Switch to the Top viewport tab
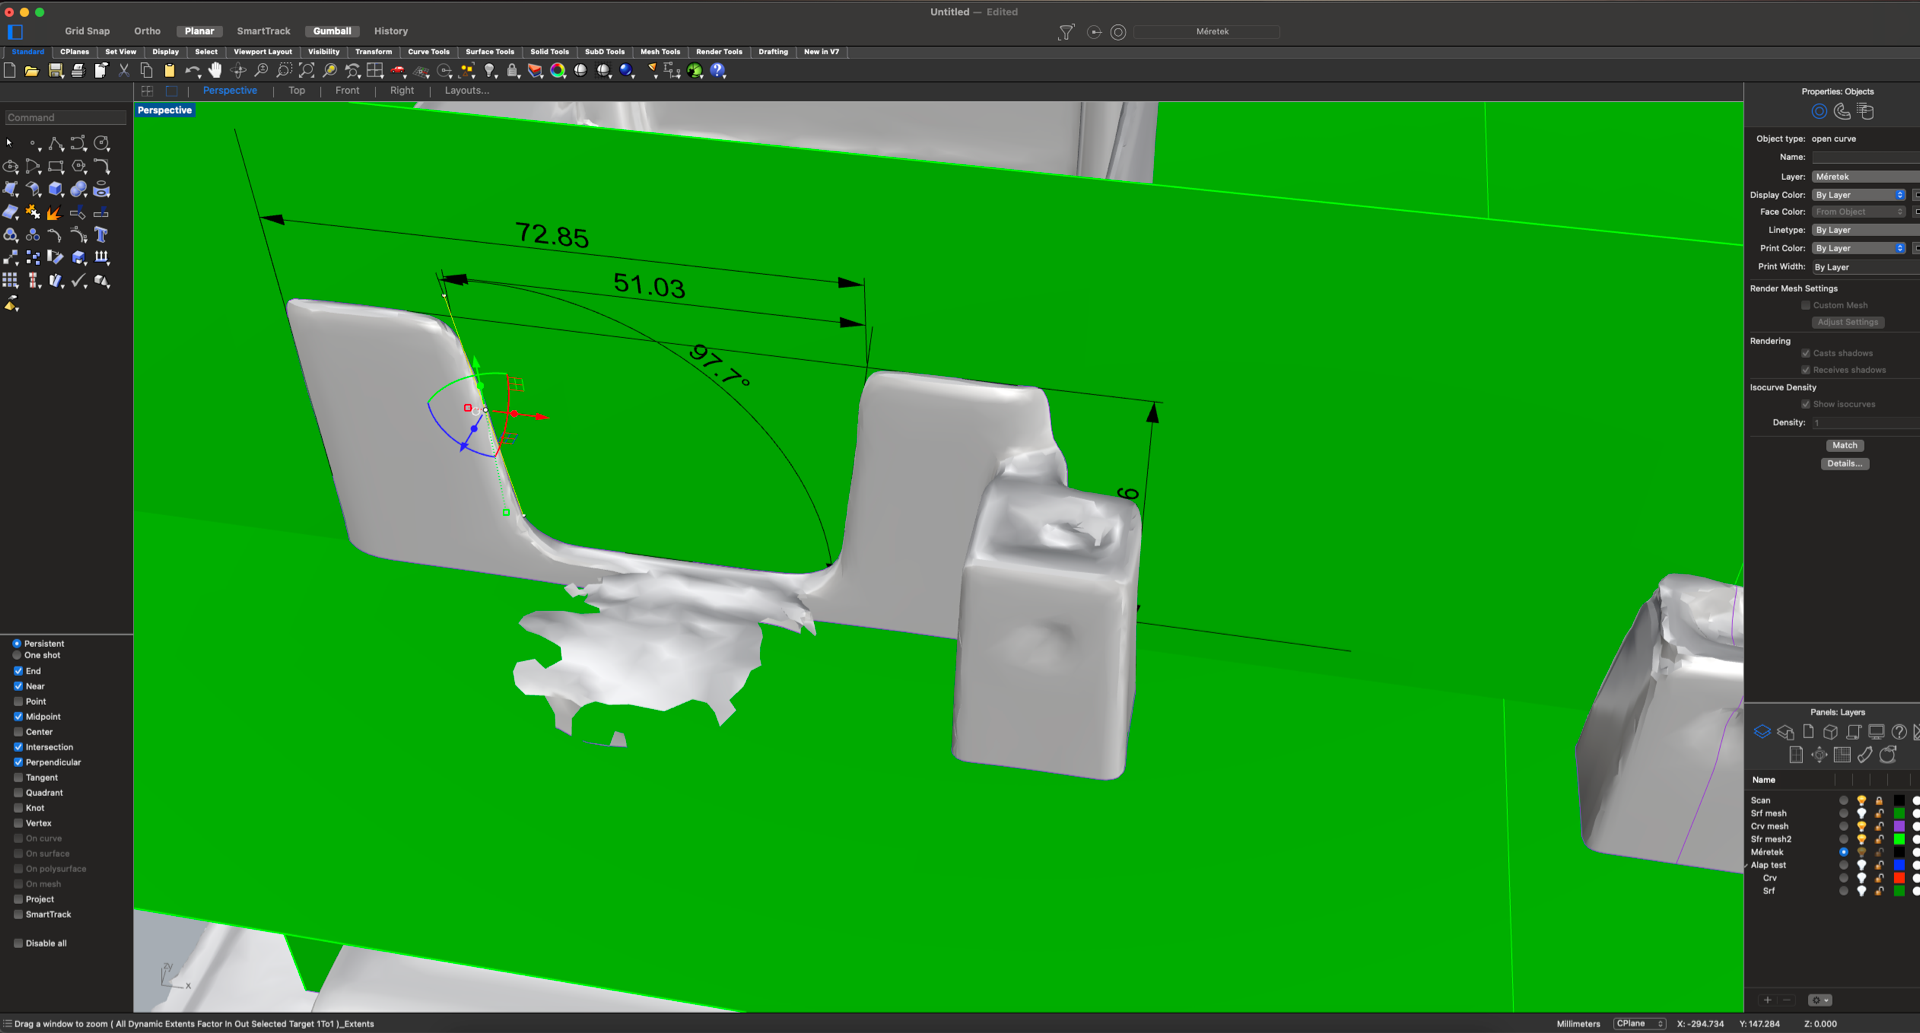The image size is (1920, 1033). point(297,91)
